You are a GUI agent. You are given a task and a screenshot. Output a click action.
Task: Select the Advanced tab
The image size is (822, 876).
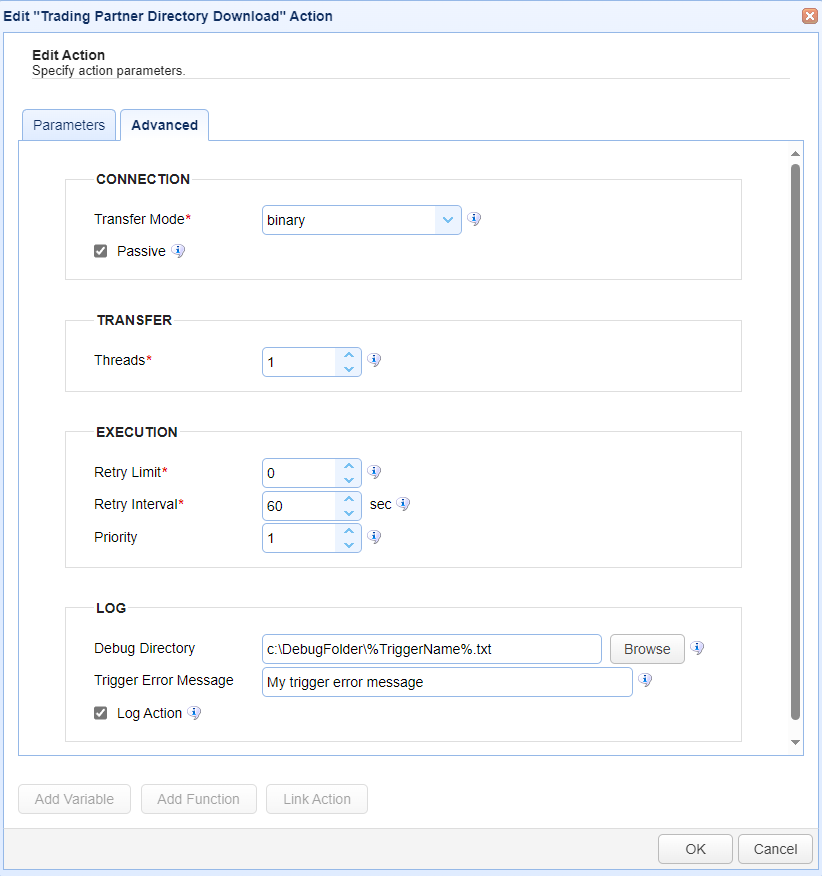pos(164,125)
